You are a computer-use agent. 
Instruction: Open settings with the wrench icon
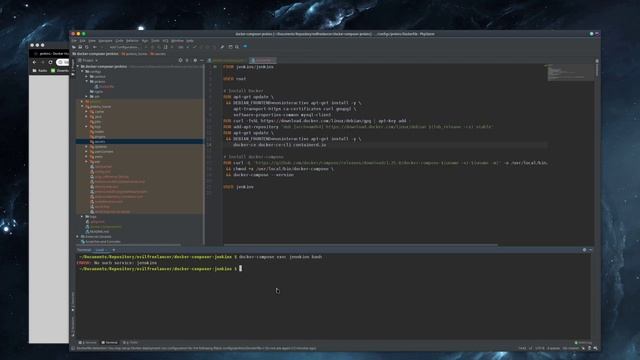[x=222, y=47]
